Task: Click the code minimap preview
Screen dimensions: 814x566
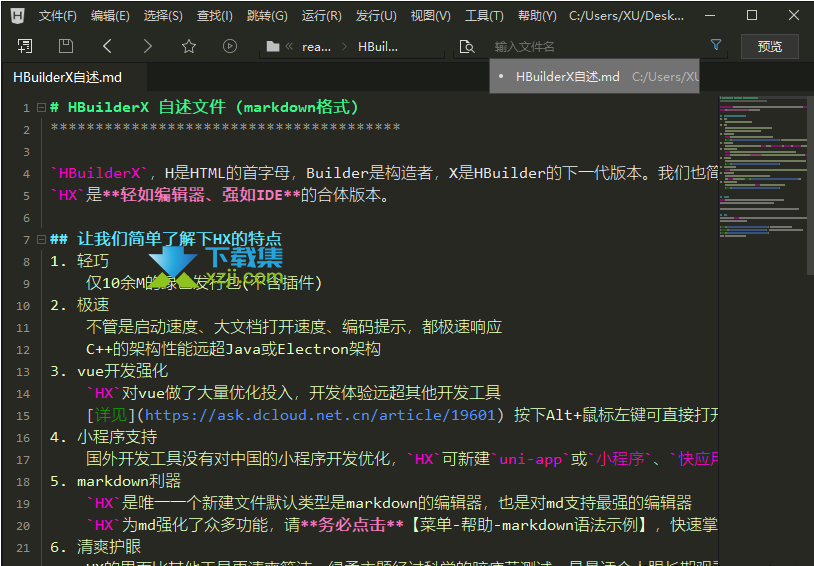Action: [x=762, y=166]
